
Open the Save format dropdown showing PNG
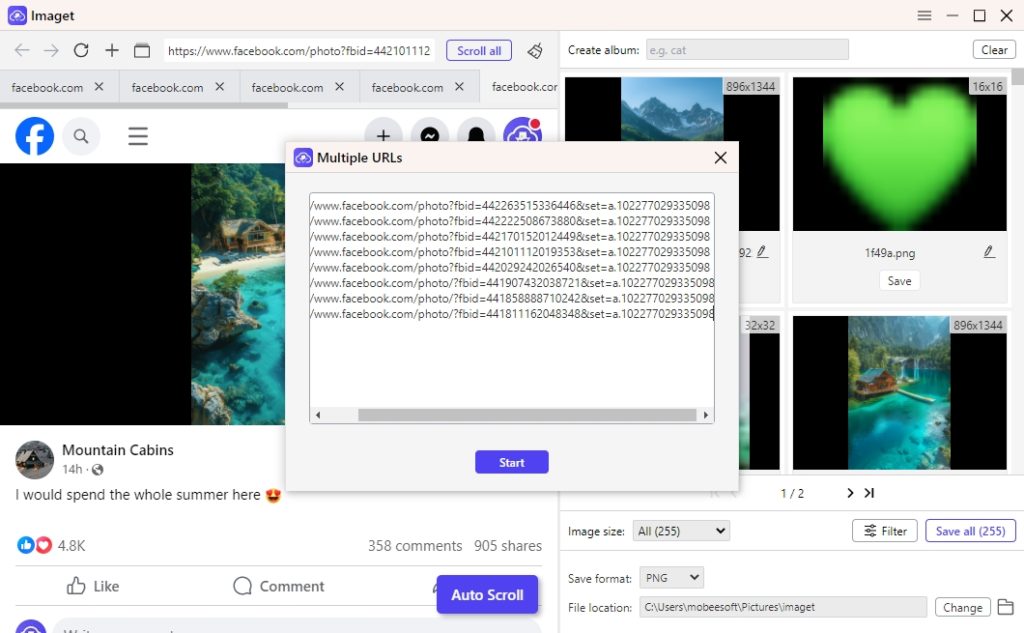(671, 577)
